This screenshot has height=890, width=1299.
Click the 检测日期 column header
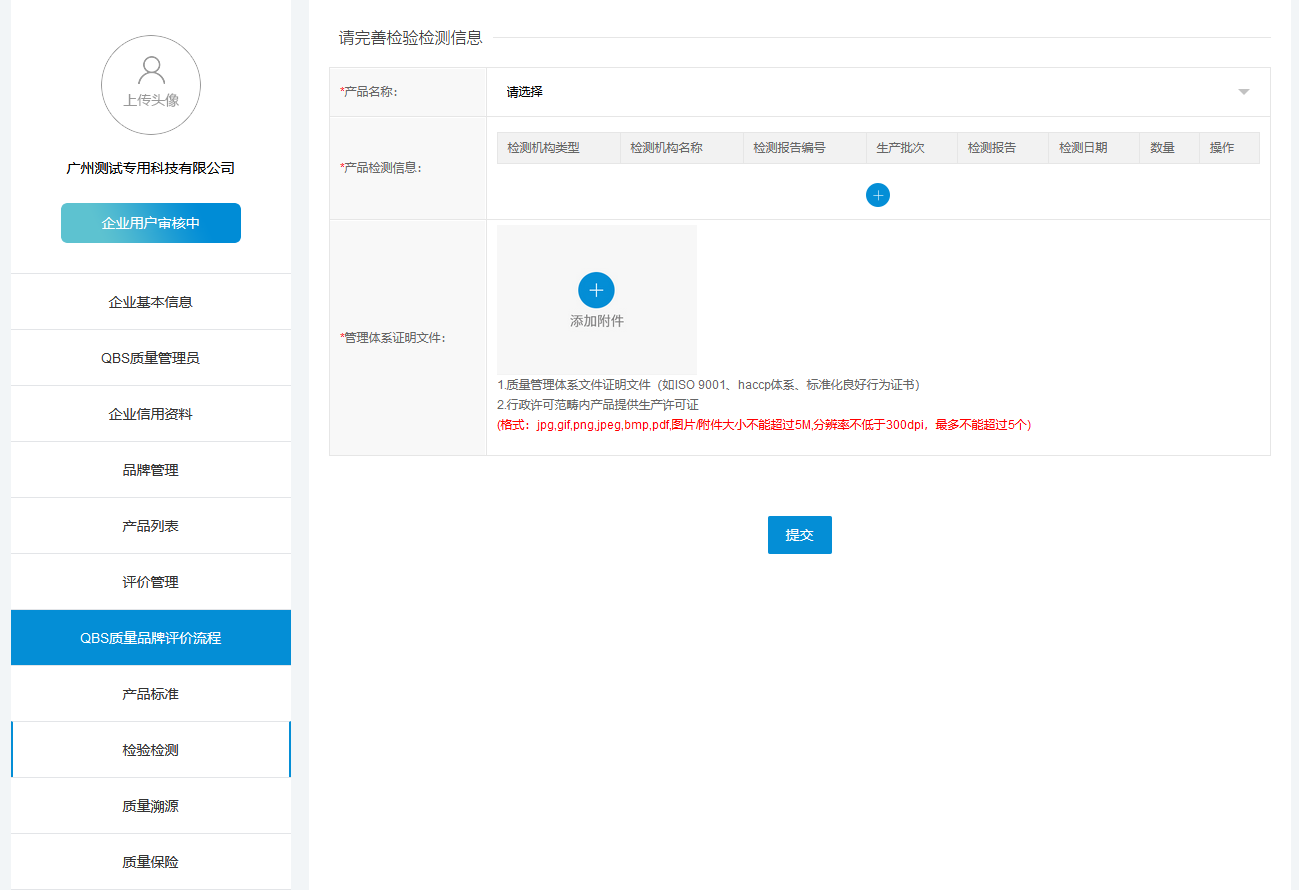point(1083,148)
